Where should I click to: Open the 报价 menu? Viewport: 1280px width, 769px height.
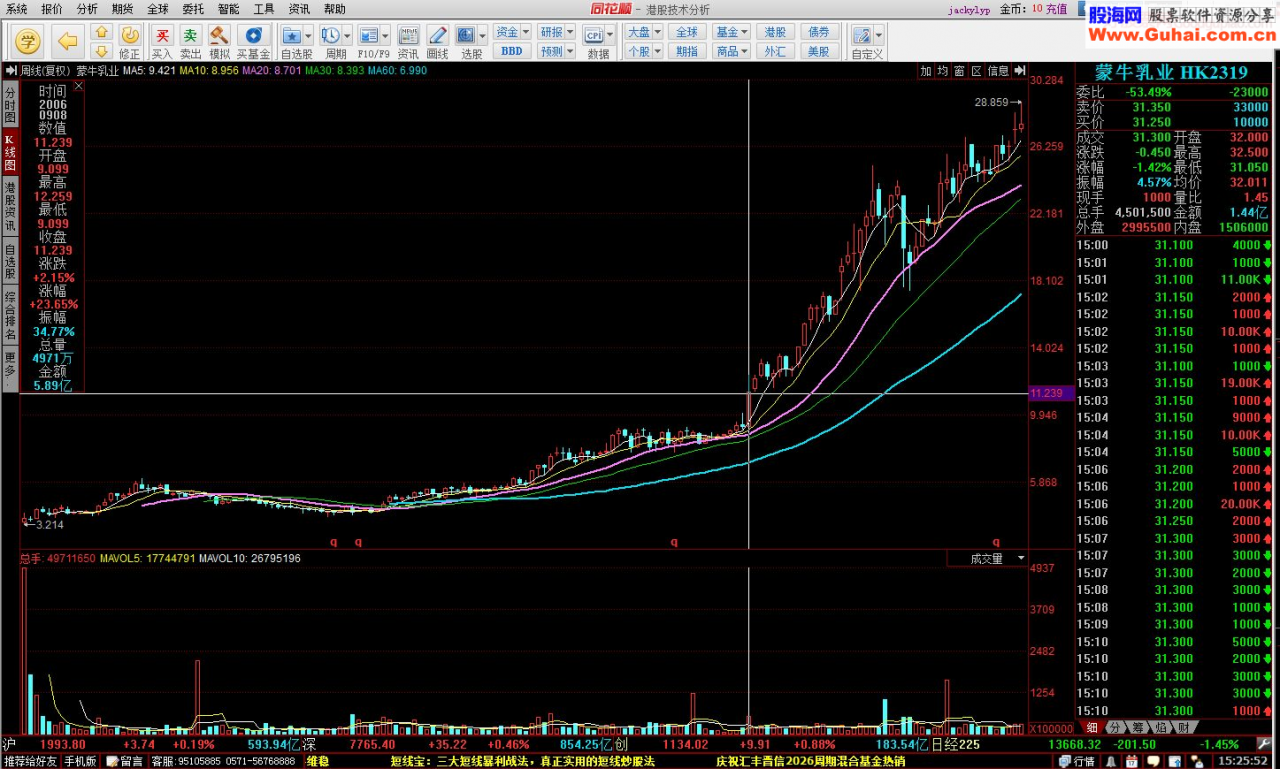coord(51,8)
